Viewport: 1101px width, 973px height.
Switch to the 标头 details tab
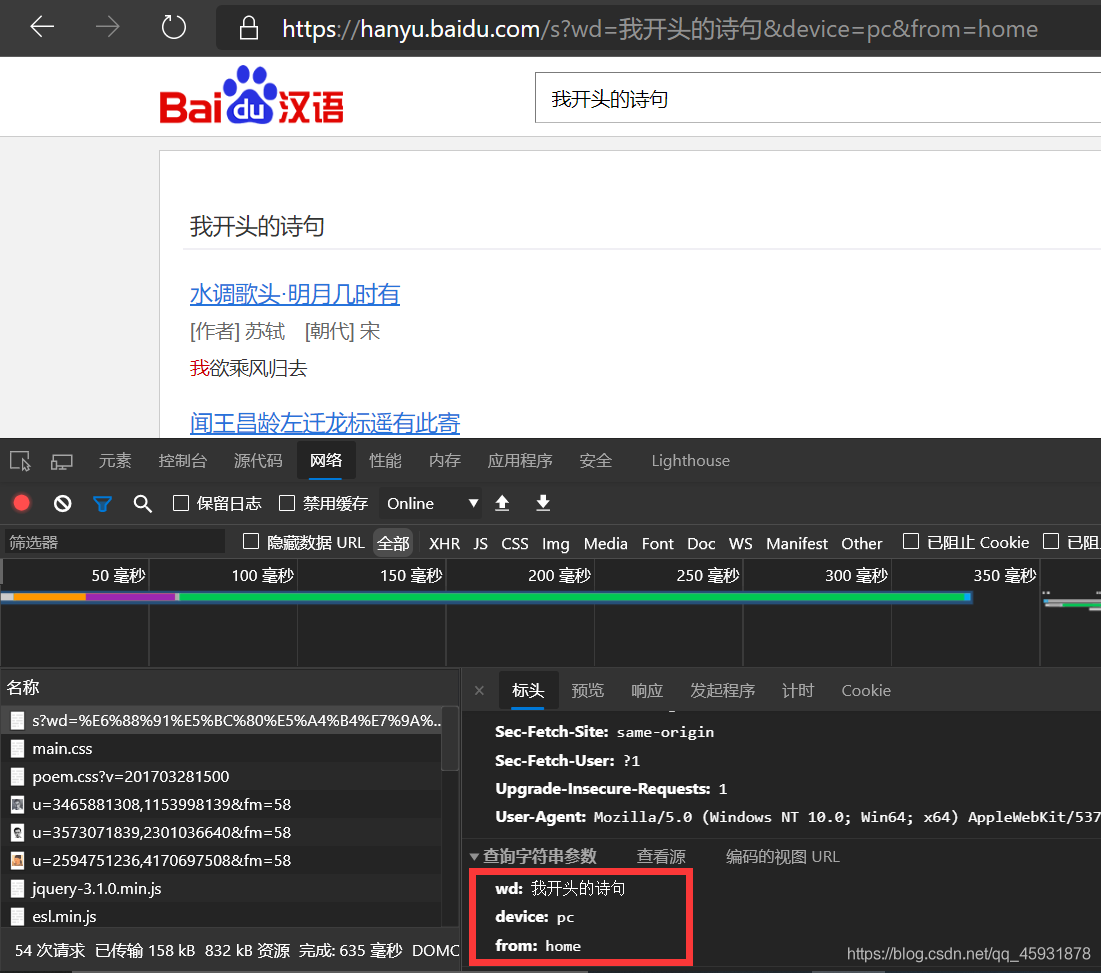528,691
